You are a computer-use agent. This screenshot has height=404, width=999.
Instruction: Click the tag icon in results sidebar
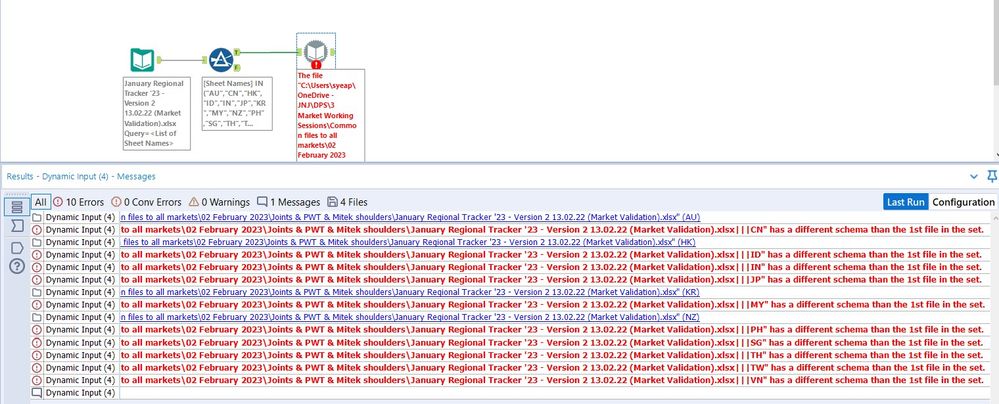pos(17,247)
